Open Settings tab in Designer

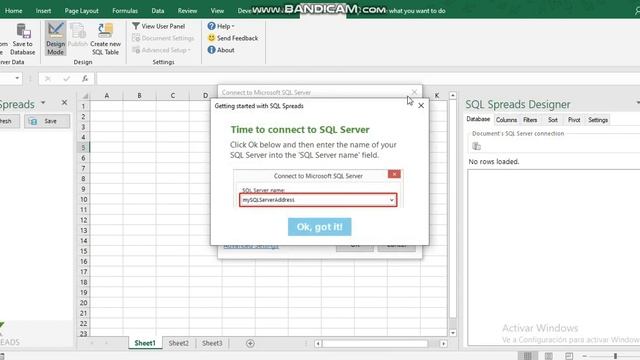point(598,120)
